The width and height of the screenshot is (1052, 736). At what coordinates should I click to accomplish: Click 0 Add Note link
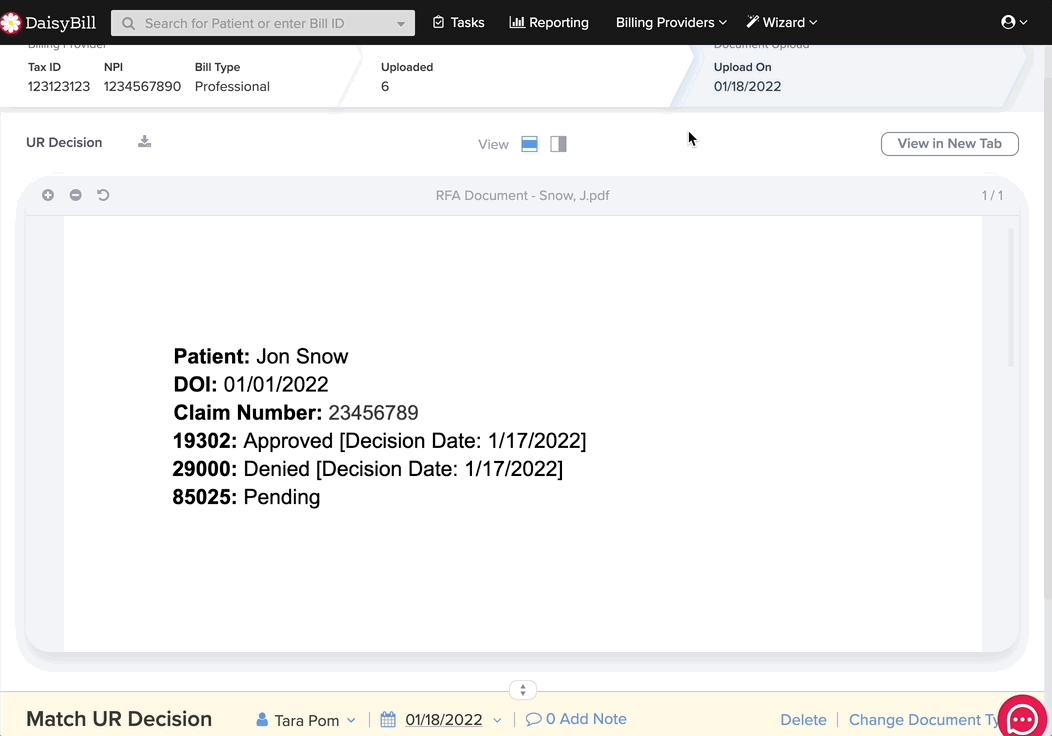pyautogui.click(x=576, y=719)
